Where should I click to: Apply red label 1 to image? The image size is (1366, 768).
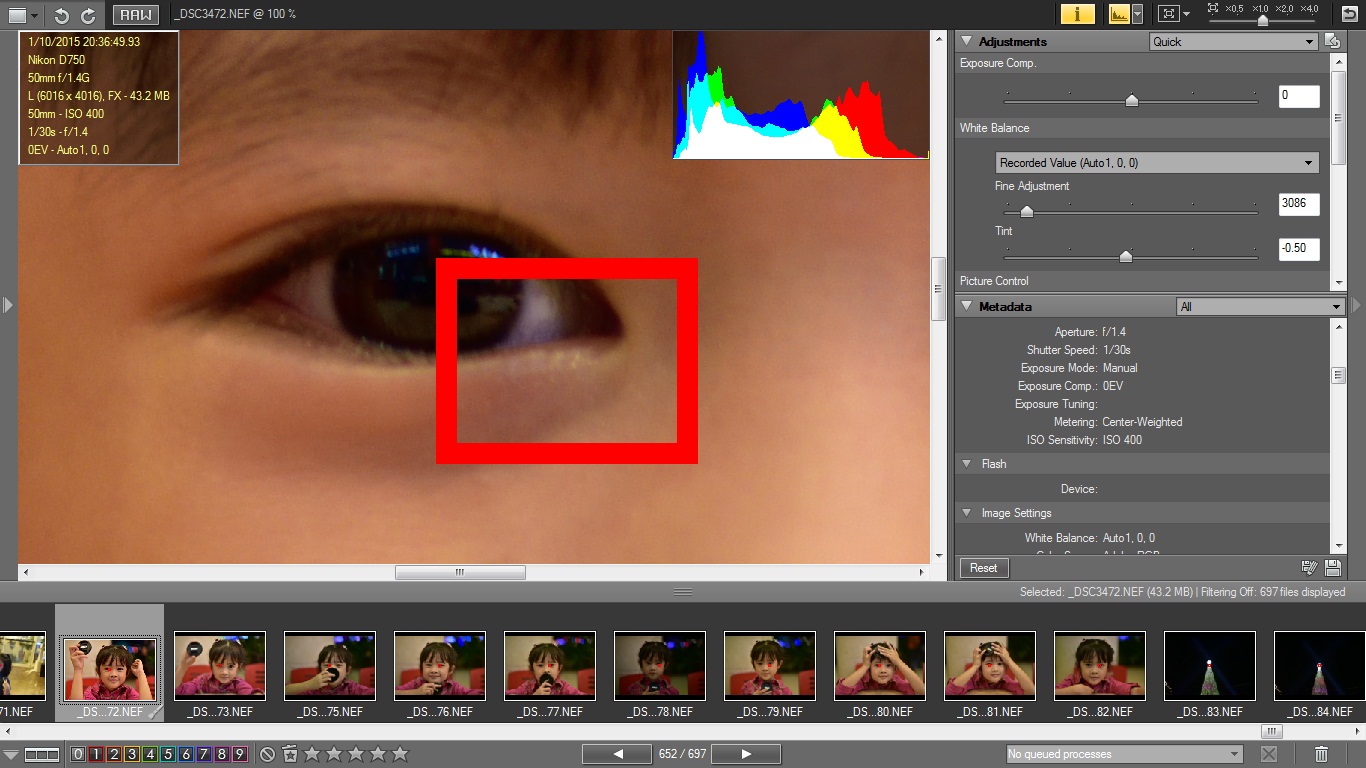[x=96, y=754]
